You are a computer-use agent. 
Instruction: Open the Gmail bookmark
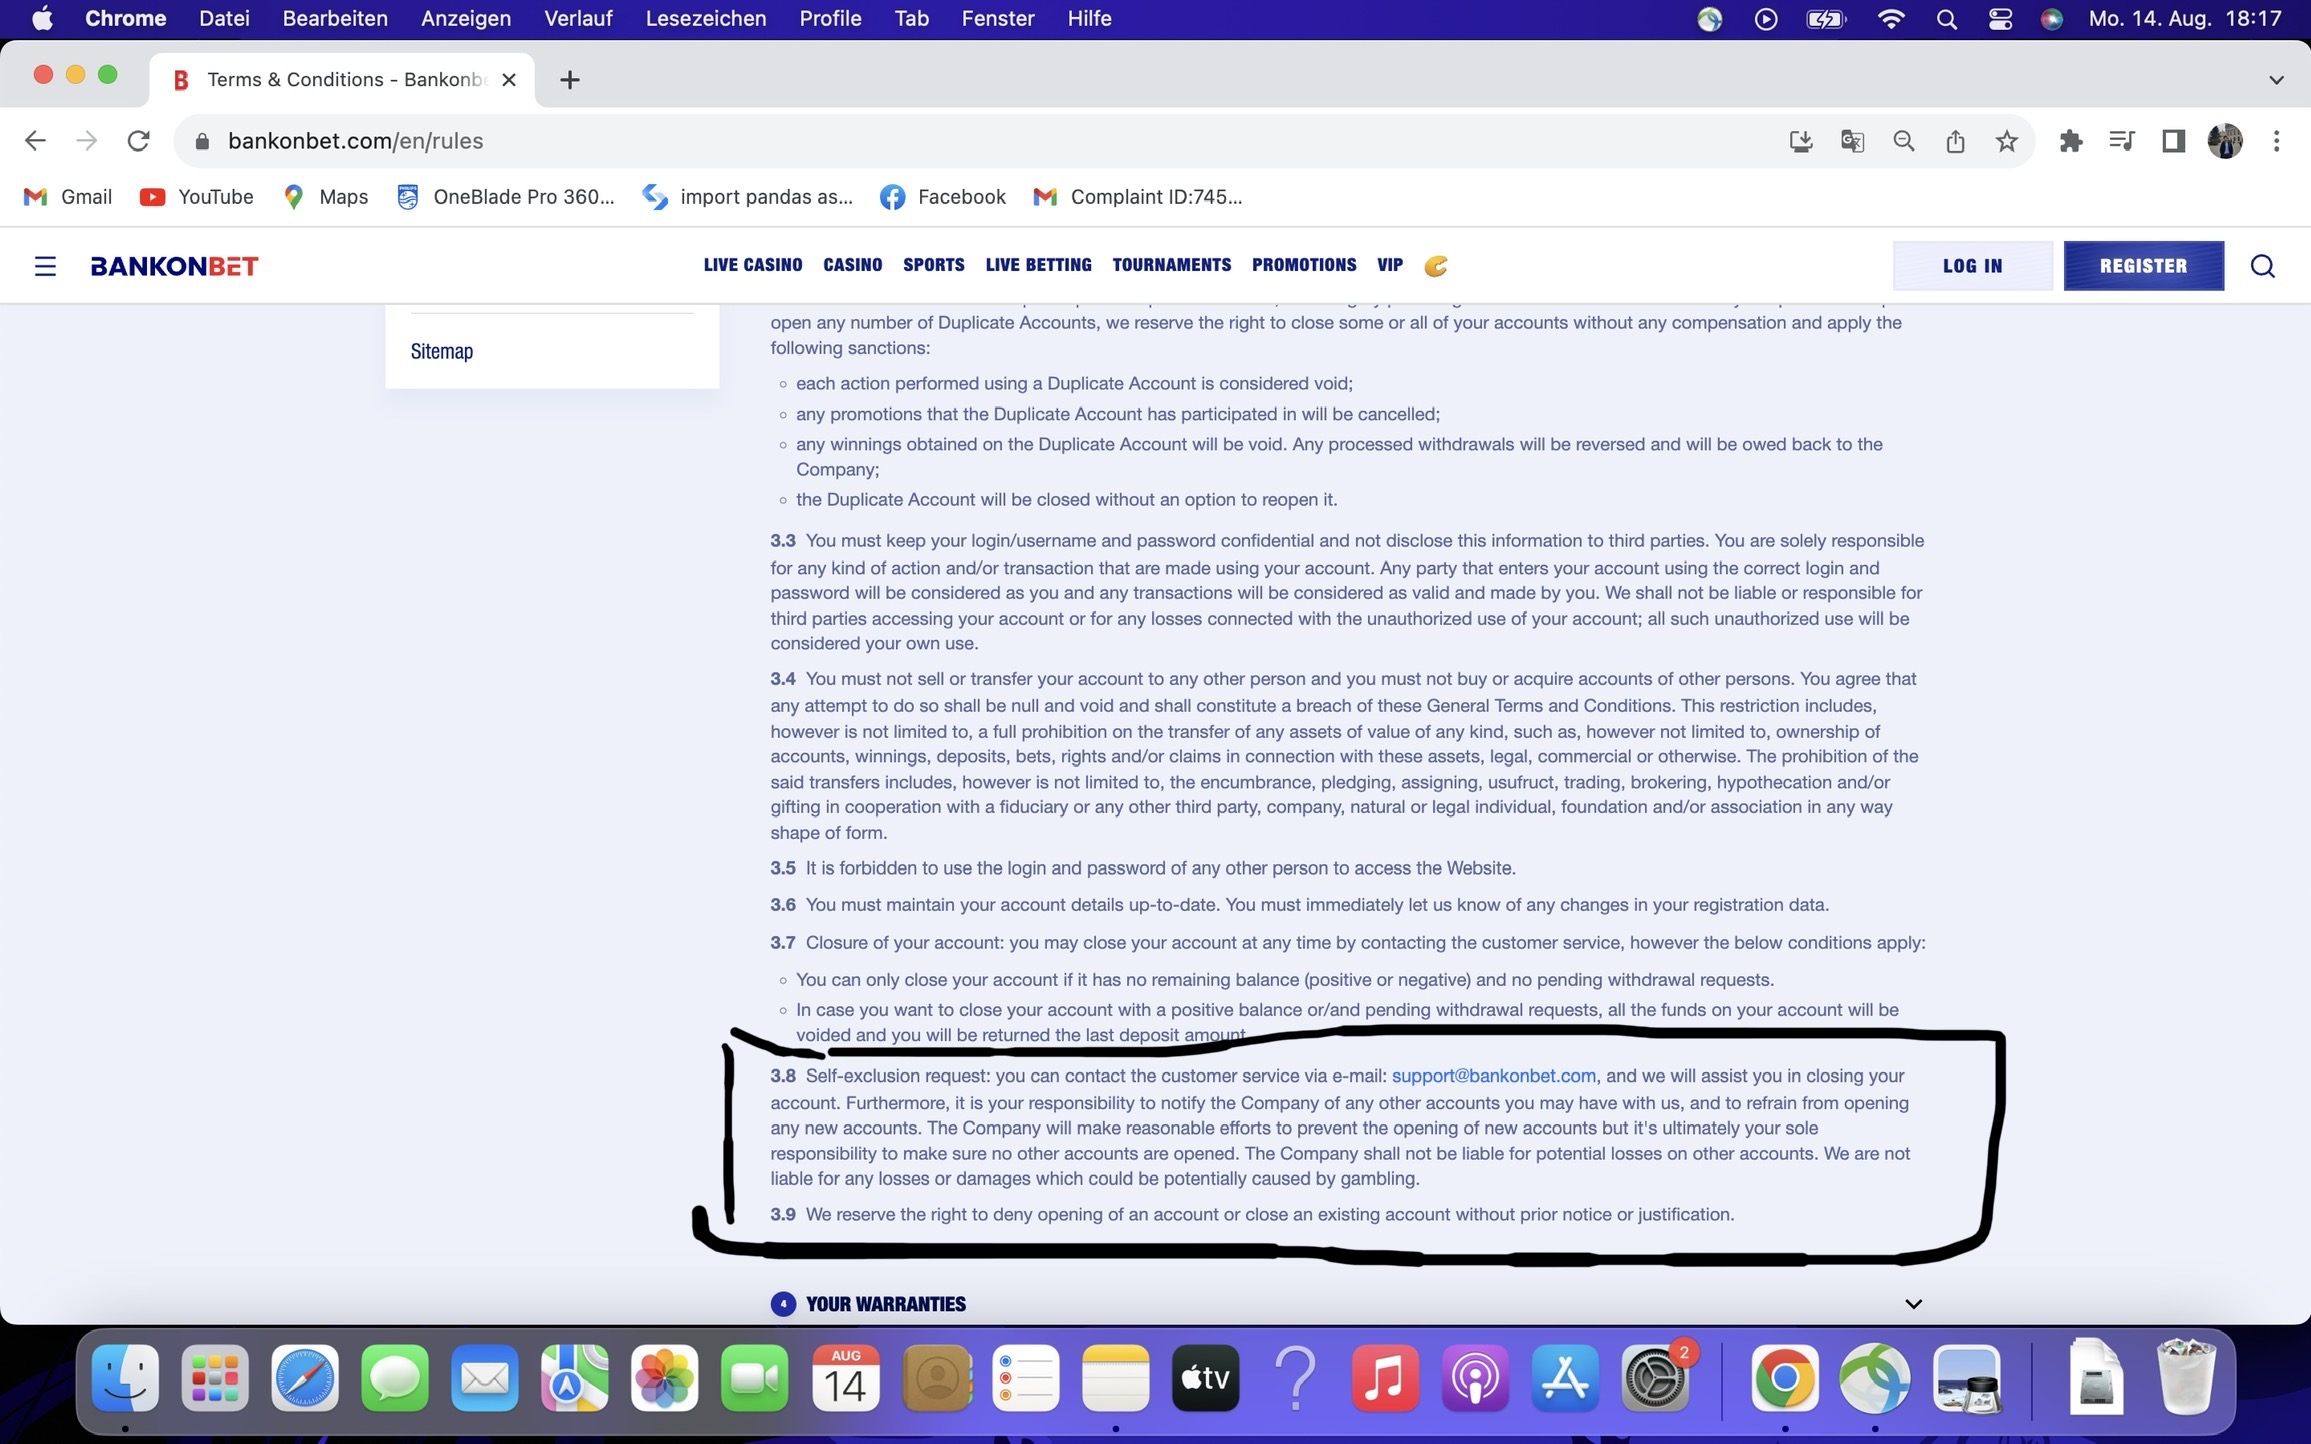[x=68, y=197]
